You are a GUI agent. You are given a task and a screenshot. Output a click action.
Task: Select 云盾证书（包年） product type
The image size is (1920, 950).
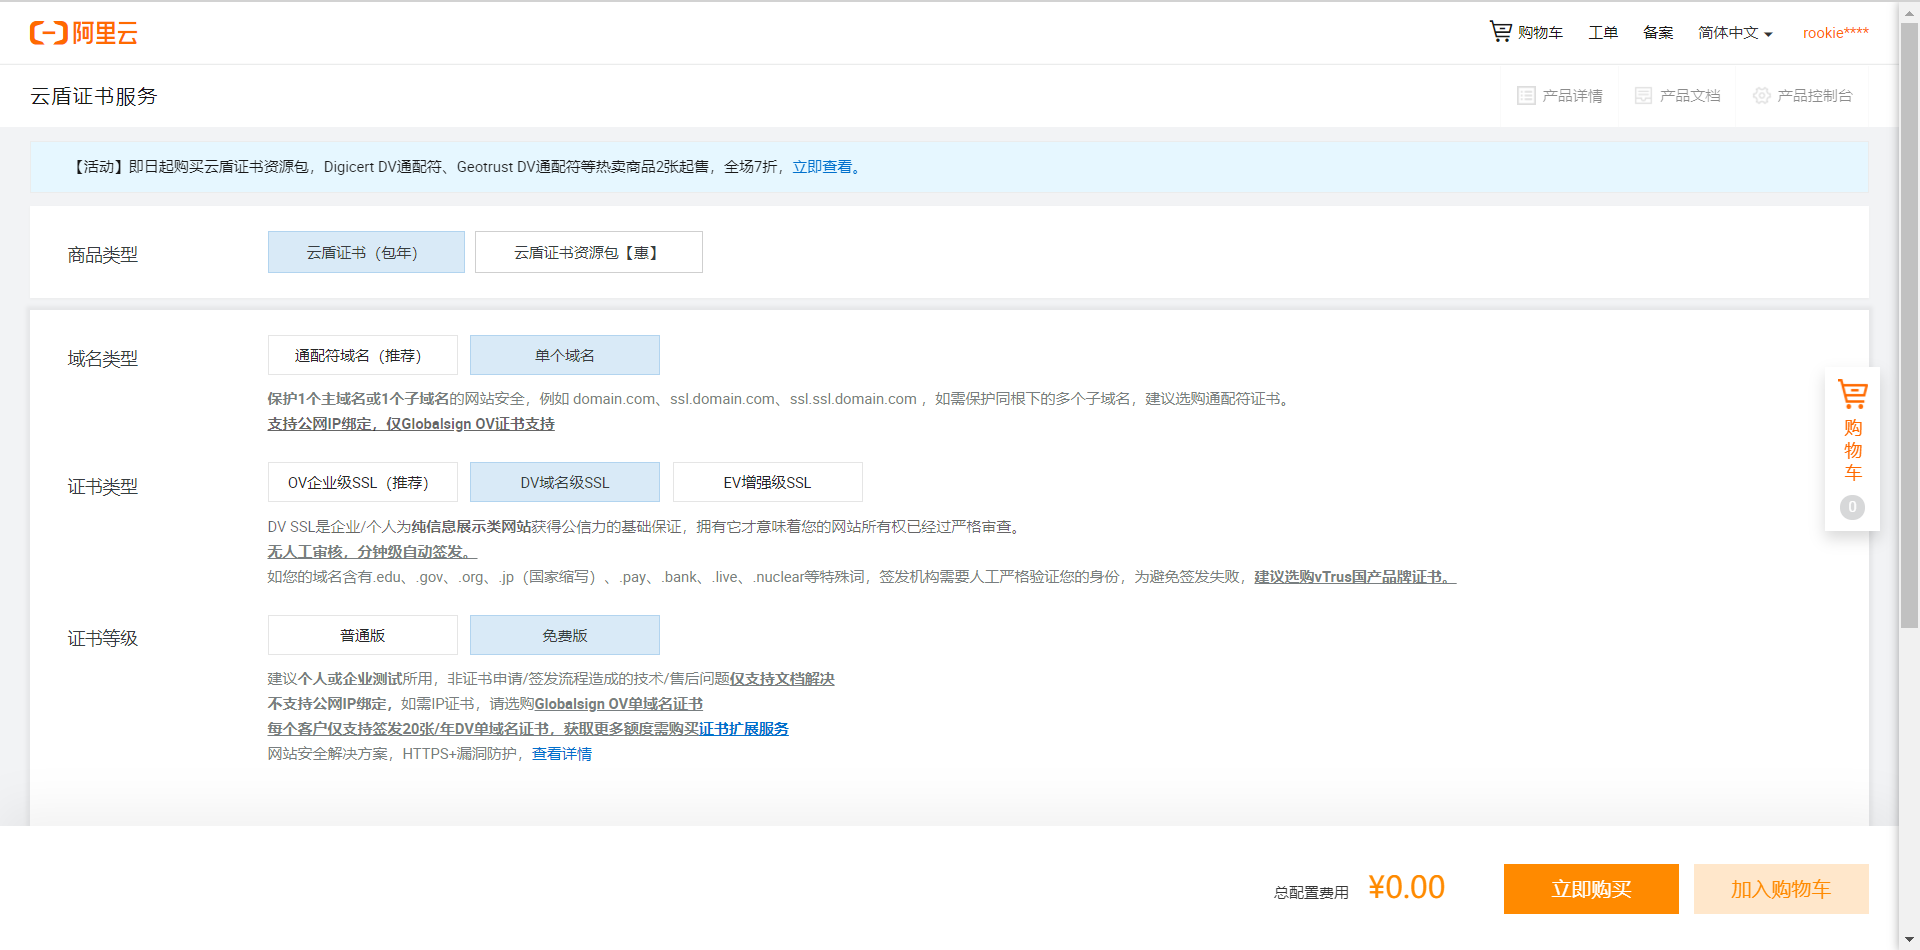[366, 252]
